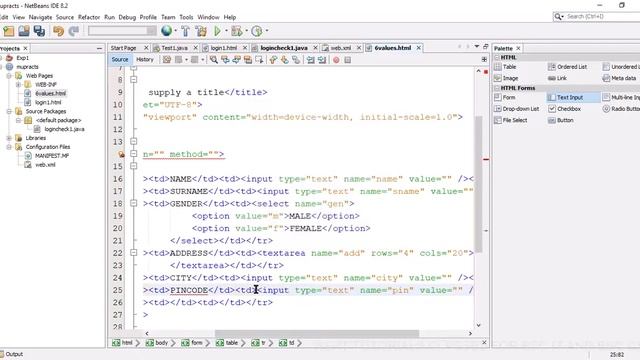This screenshot has height=360, width=640.
Task: Select Radio Button palette item
Action: 621,109
